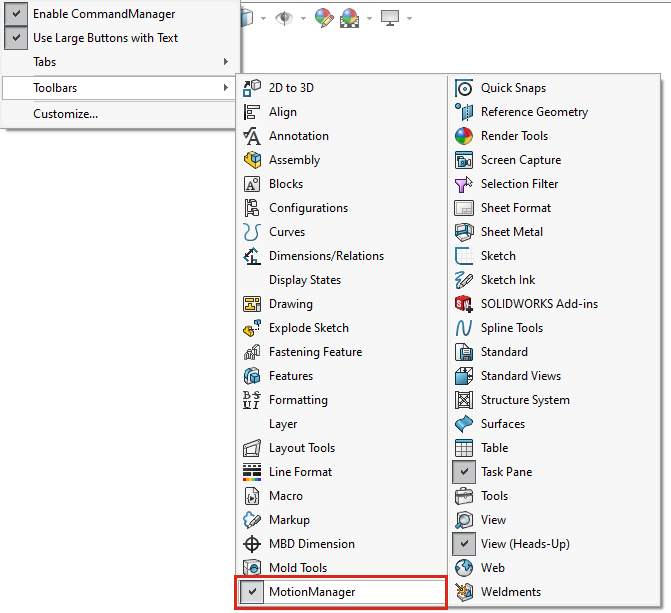Screen dimensions: 671x613
Task: Expand the Tabs submenu
Action: pos(120,62)
